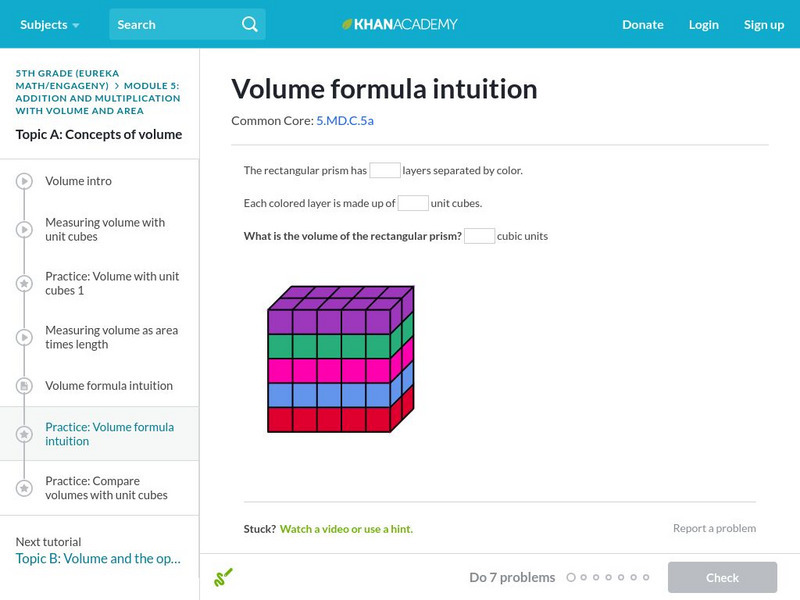This screenshot has height=600, width=800.
Task: Click the Khan Academy leaf logo
Action: tap(347, 24)
